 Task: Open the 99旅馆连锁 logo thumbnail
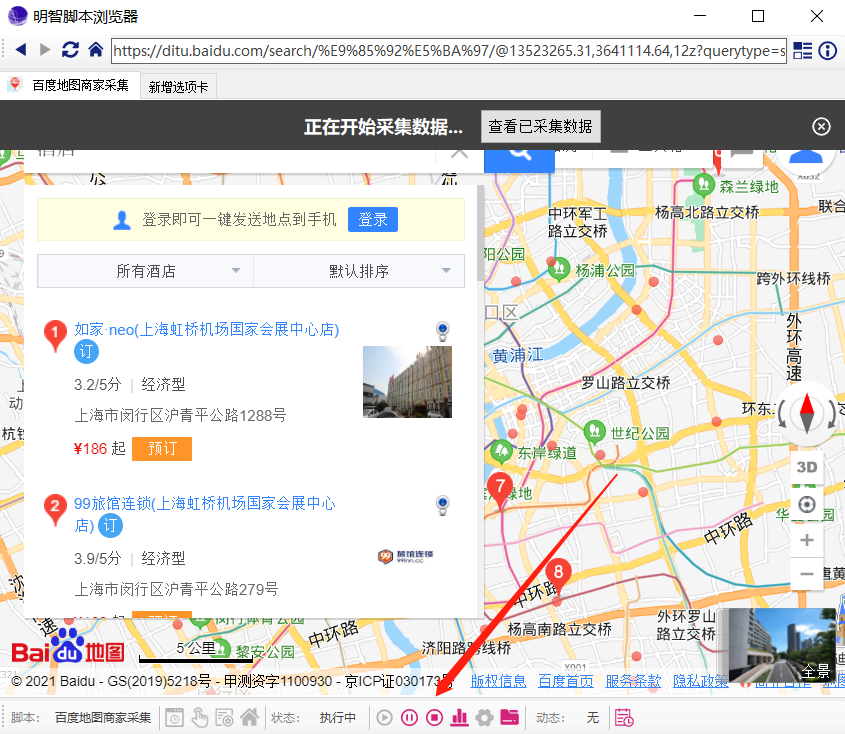(x=405, y=556)
